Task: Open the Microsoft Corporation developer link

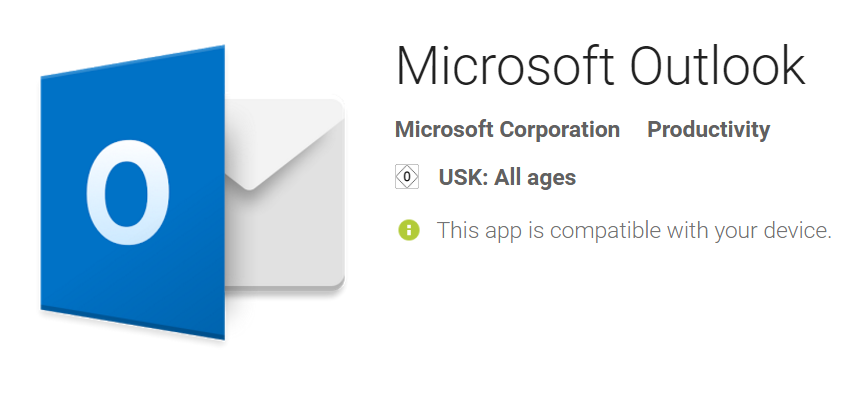Action: point(507,130)
